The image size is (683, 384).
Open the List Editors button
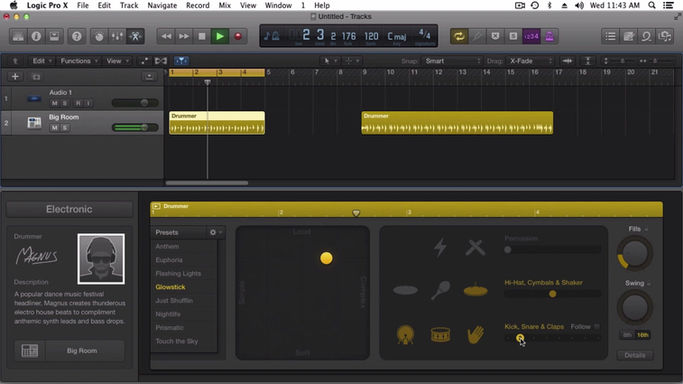(610, 36)
